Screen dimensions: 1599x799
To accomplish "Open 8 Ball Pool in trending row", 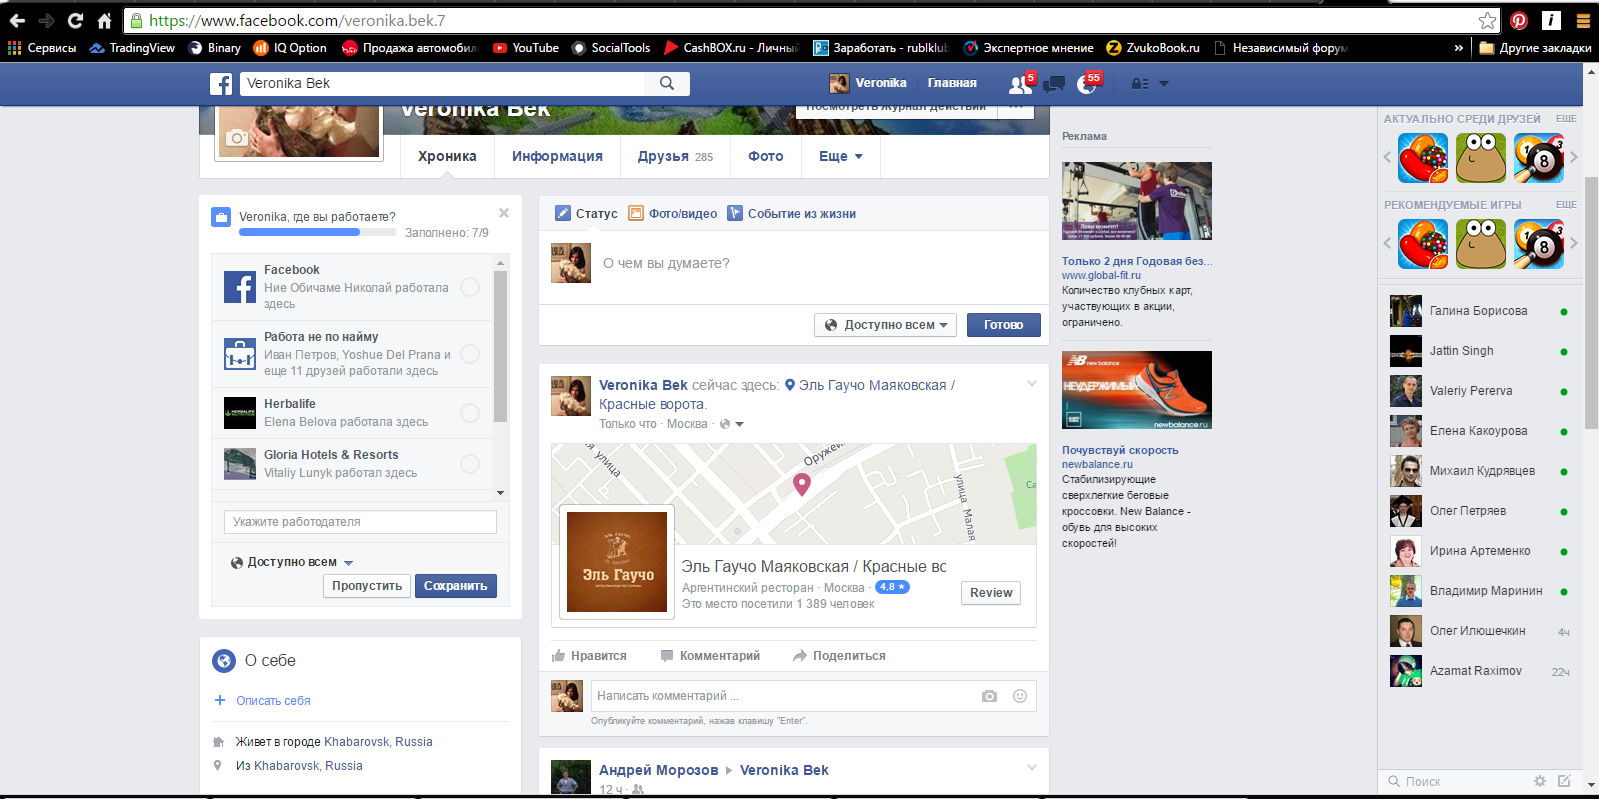I will point(1539,157).
